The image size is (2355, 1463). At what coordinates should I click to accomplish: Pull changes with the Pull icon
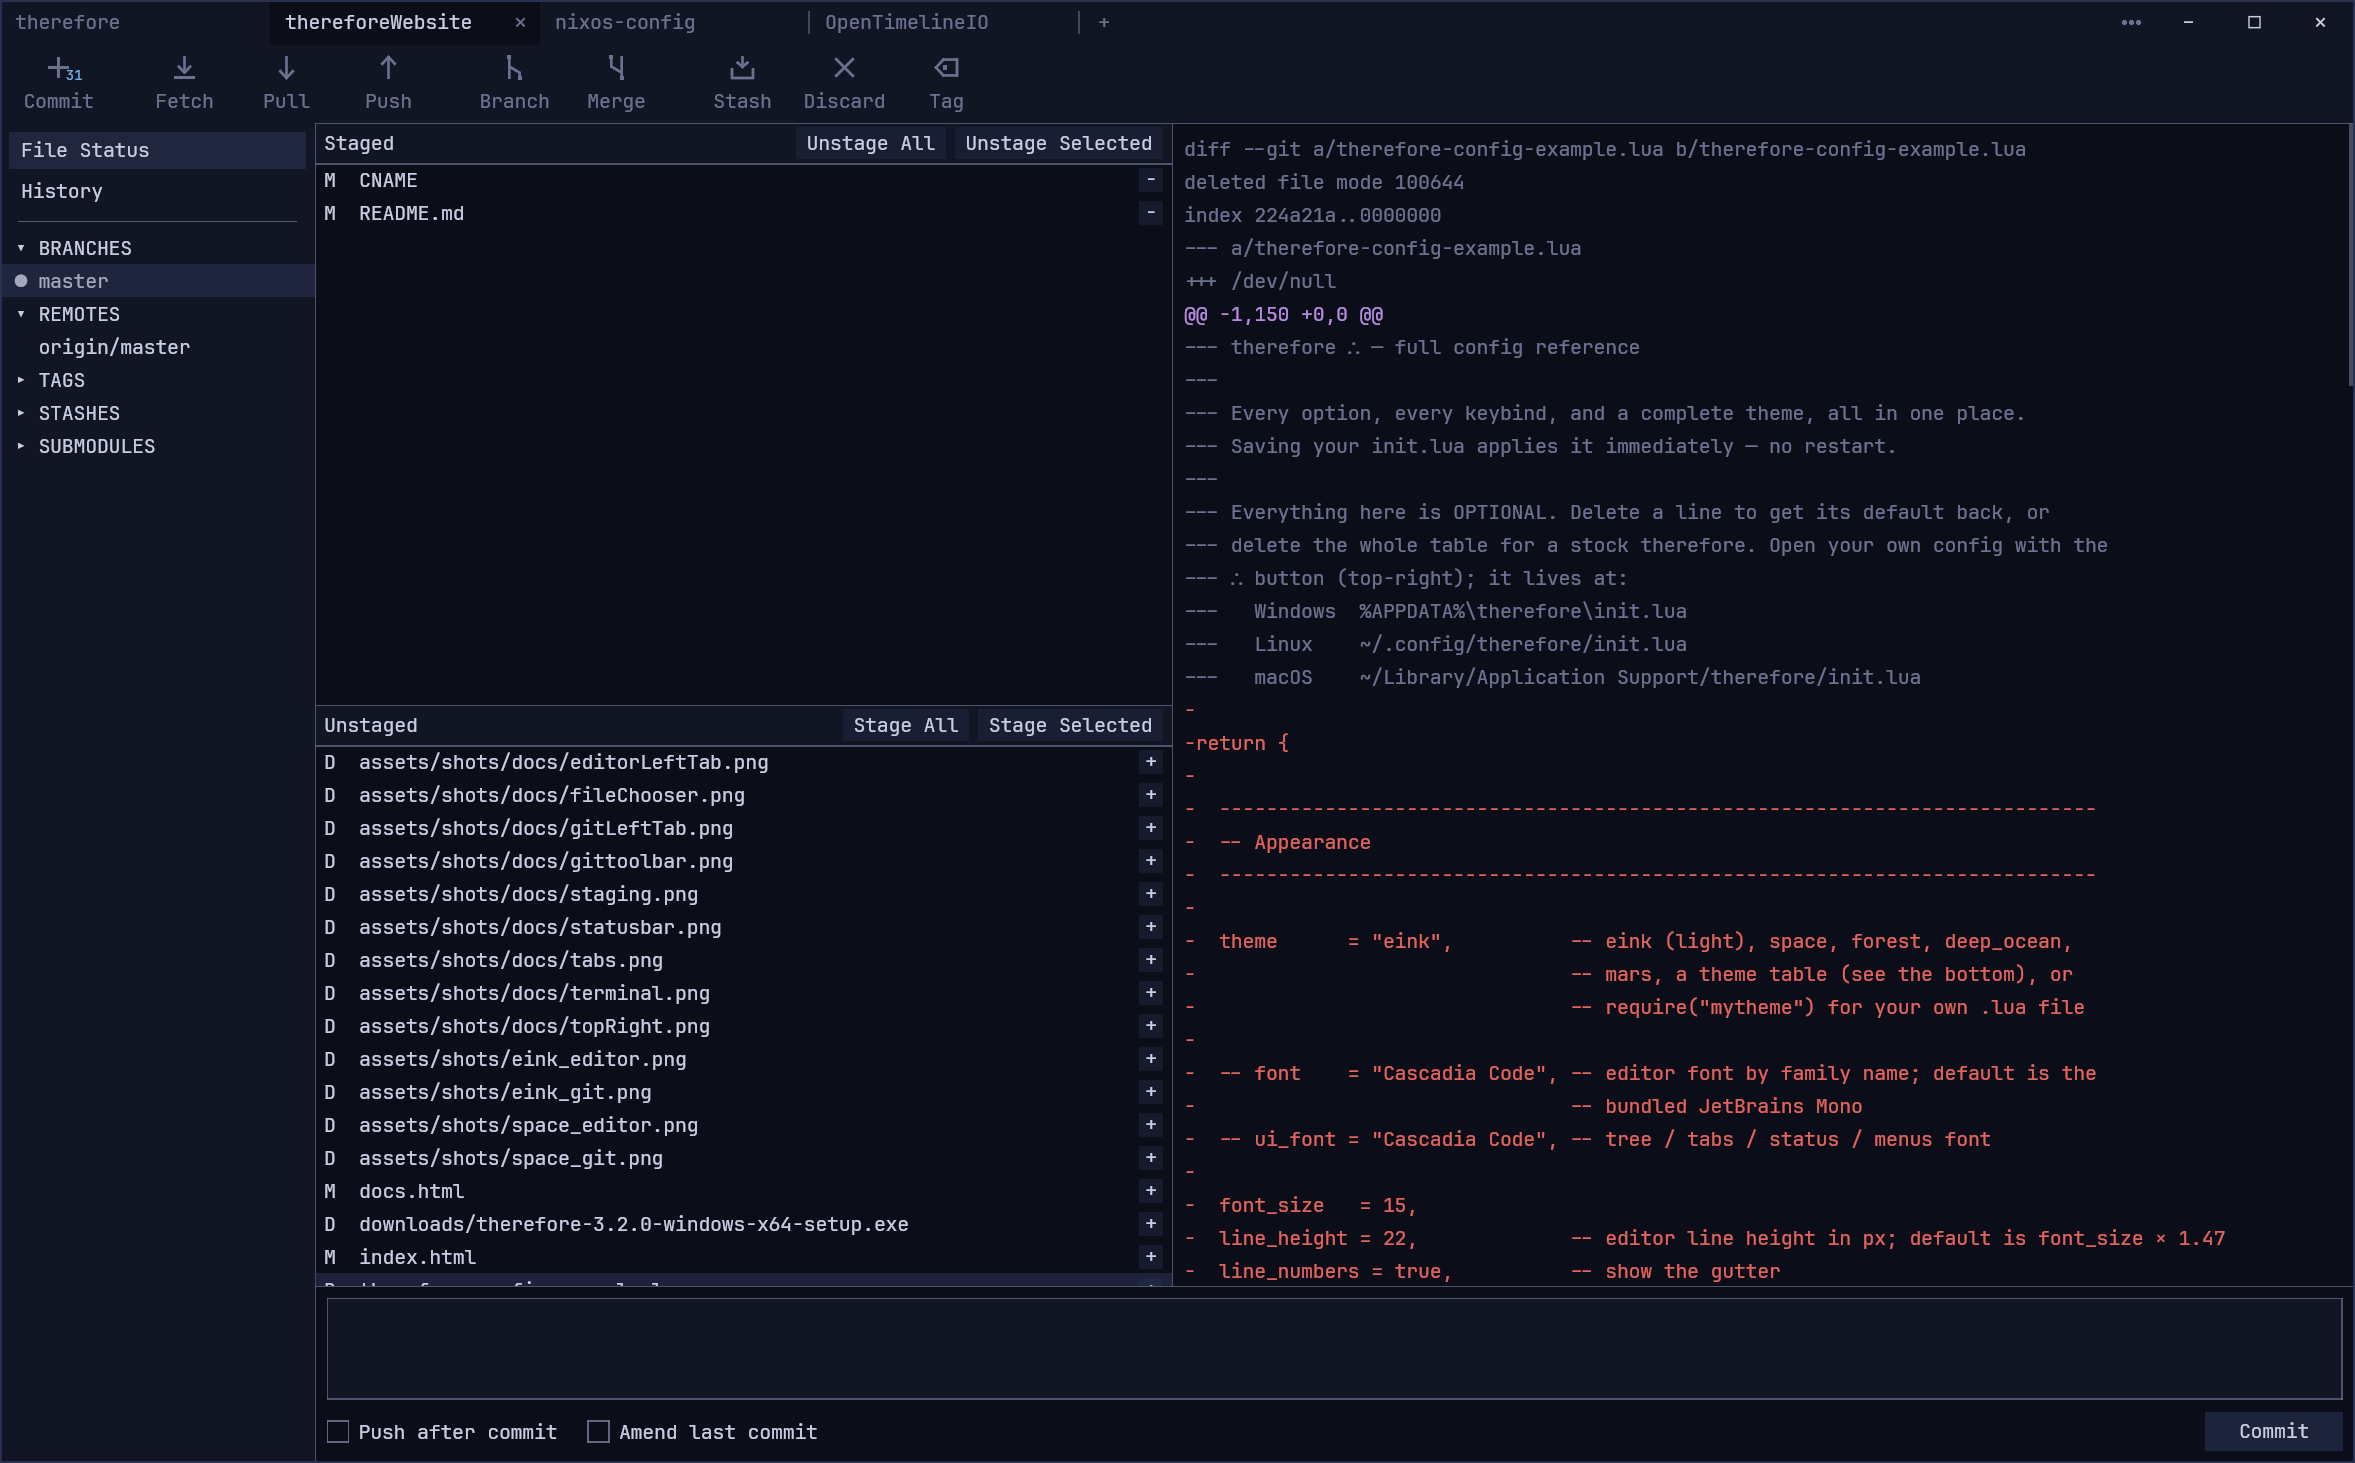coord(286,83)
